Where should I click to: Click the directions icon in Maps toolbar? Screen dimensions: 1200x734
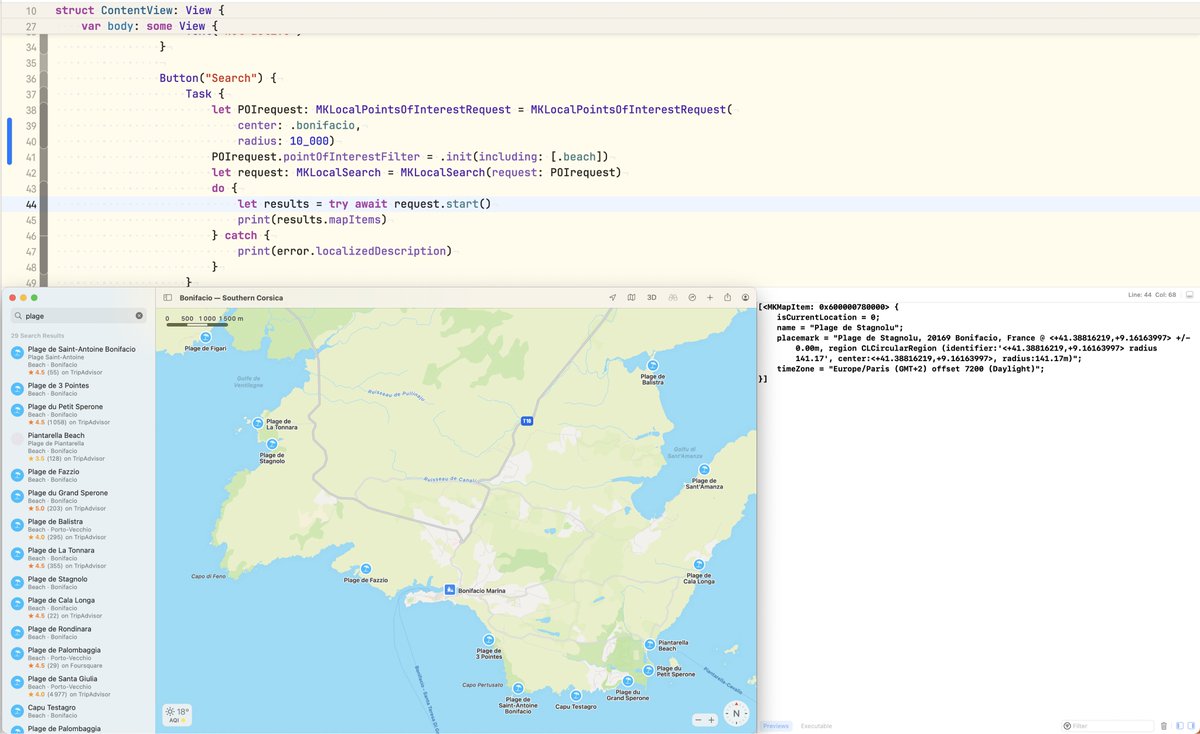693,297
